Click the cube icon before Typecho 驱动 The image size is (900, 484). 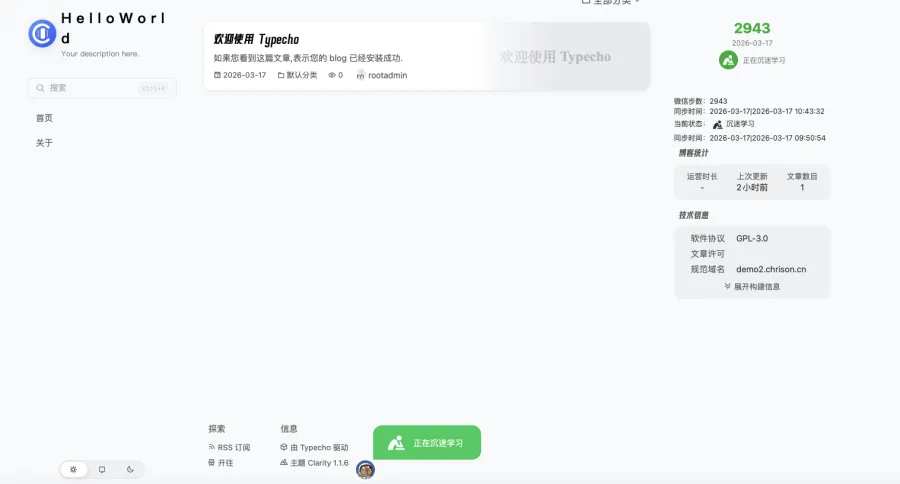click(284, 447)
